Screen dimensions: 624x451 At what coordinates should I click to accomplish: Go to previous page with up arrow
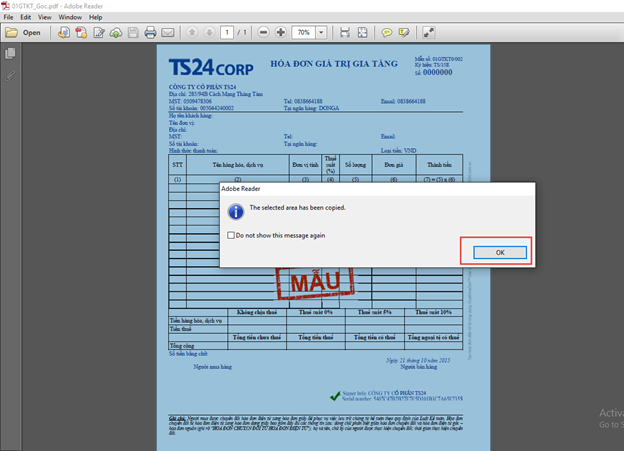click(x=192, y=33)
